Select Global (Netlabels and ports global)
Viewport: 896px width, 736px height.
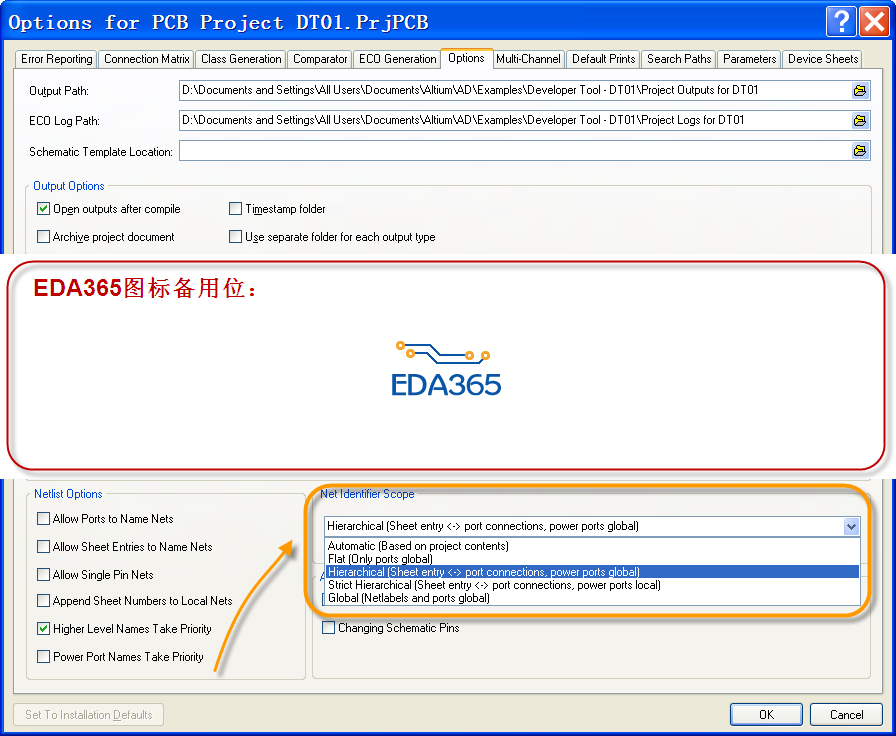tap(593, 598)
